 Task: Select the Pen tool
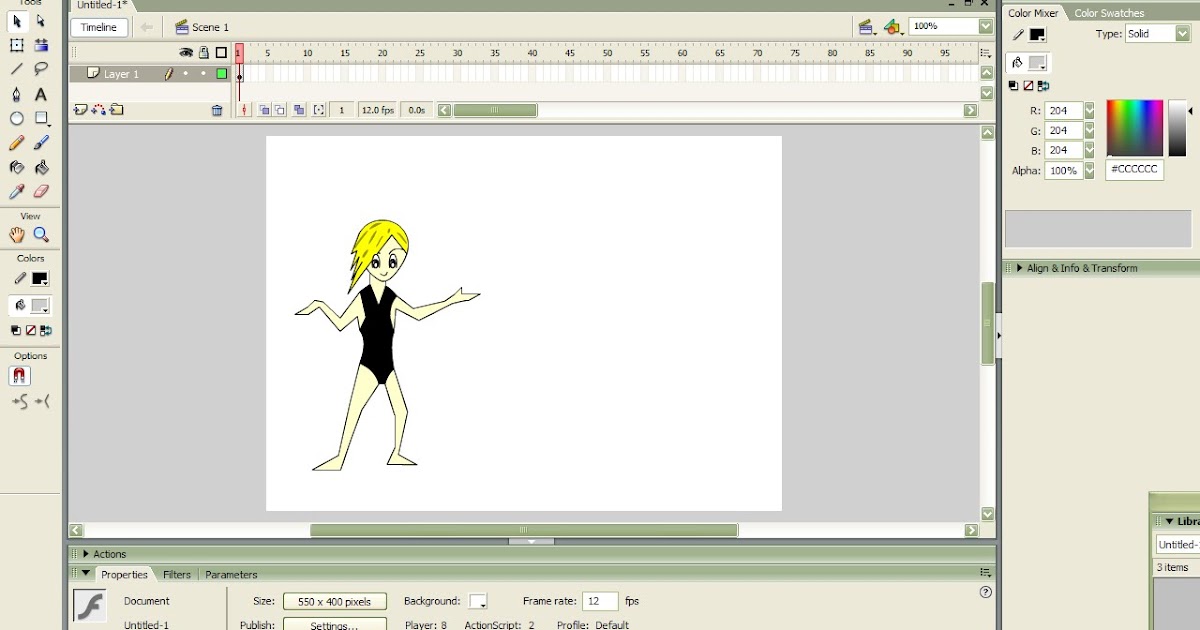[x=17, y=94]
